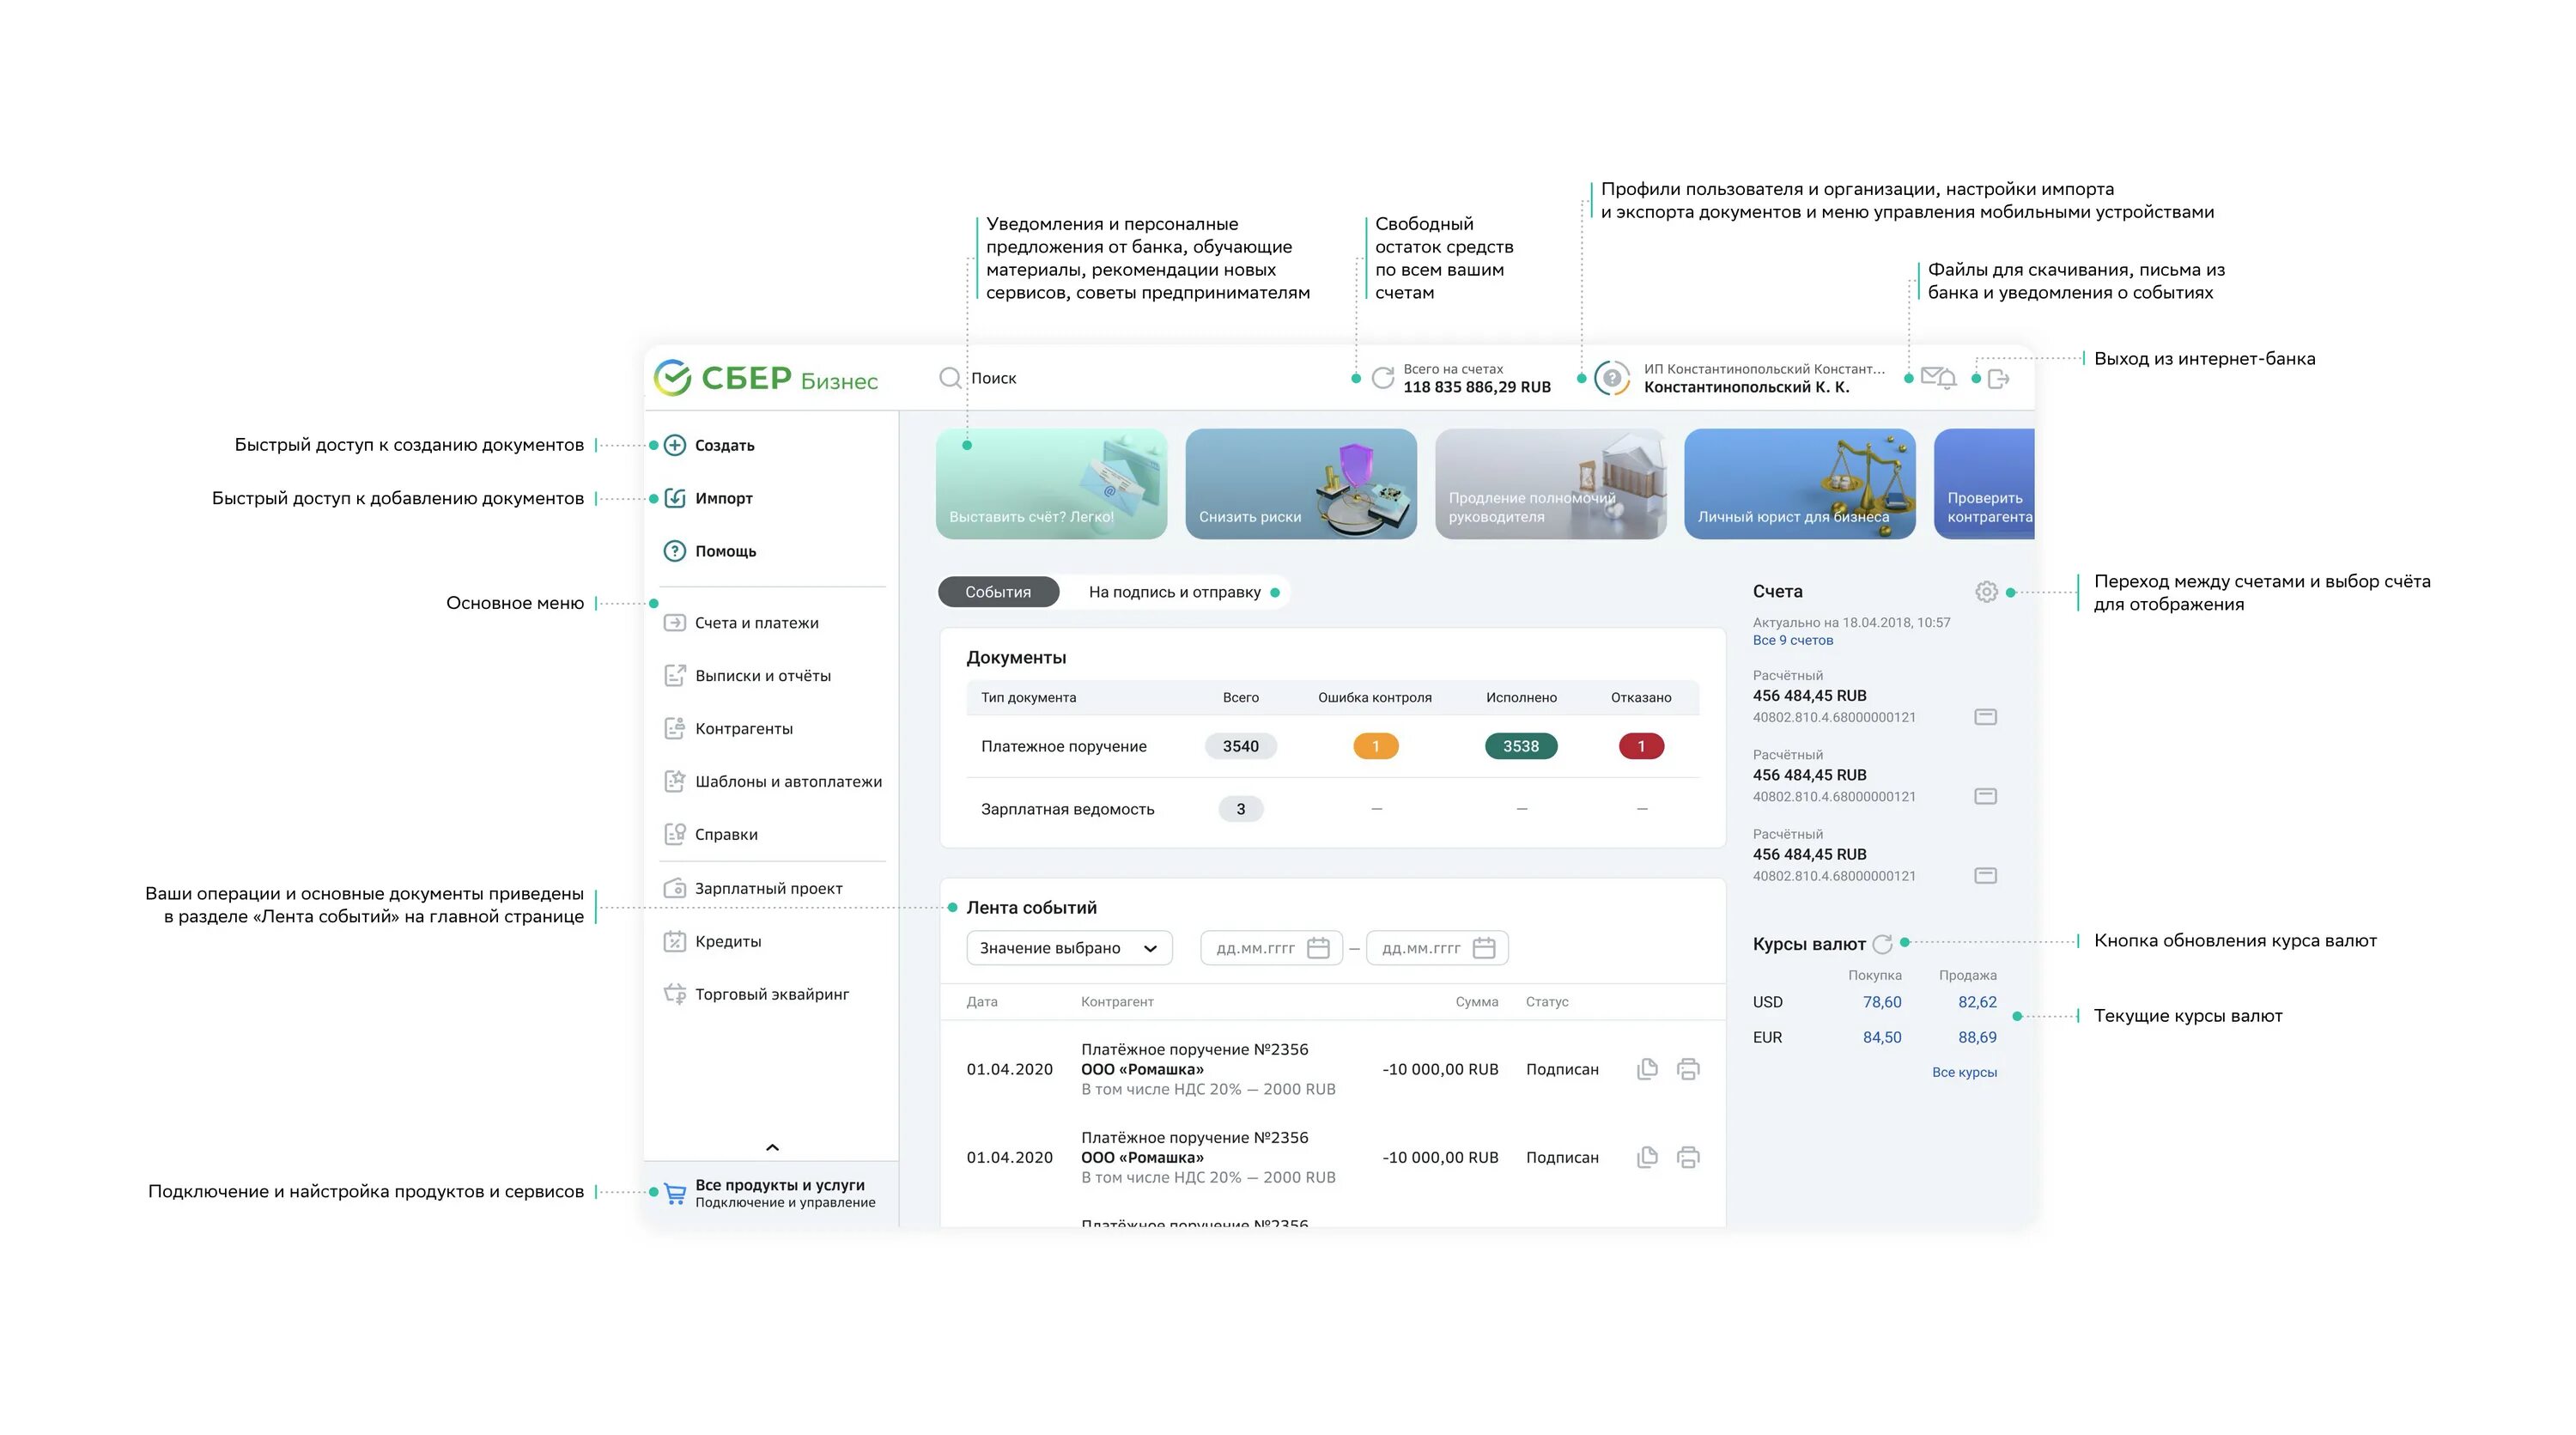Viewport: 2576px width, 1435px height.
Task: Open calendar for start date
Action: point(1318,948)
